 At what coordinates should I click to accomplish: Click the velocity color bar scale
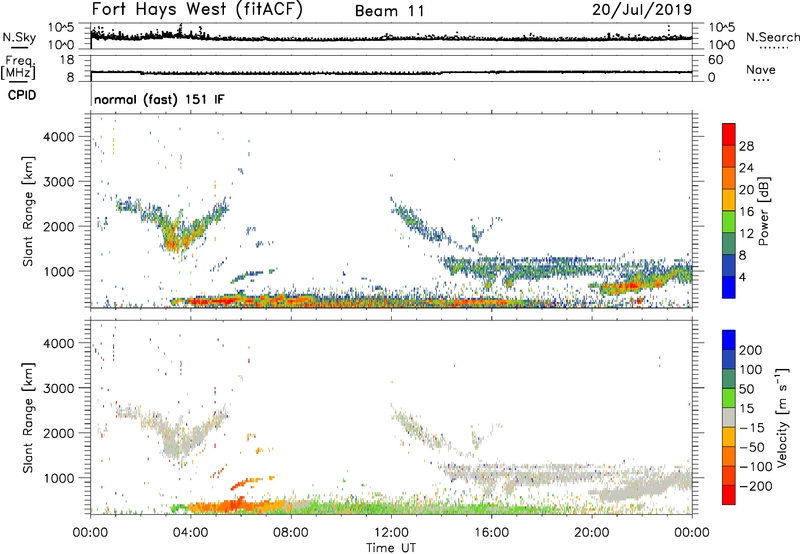(729, 417)
